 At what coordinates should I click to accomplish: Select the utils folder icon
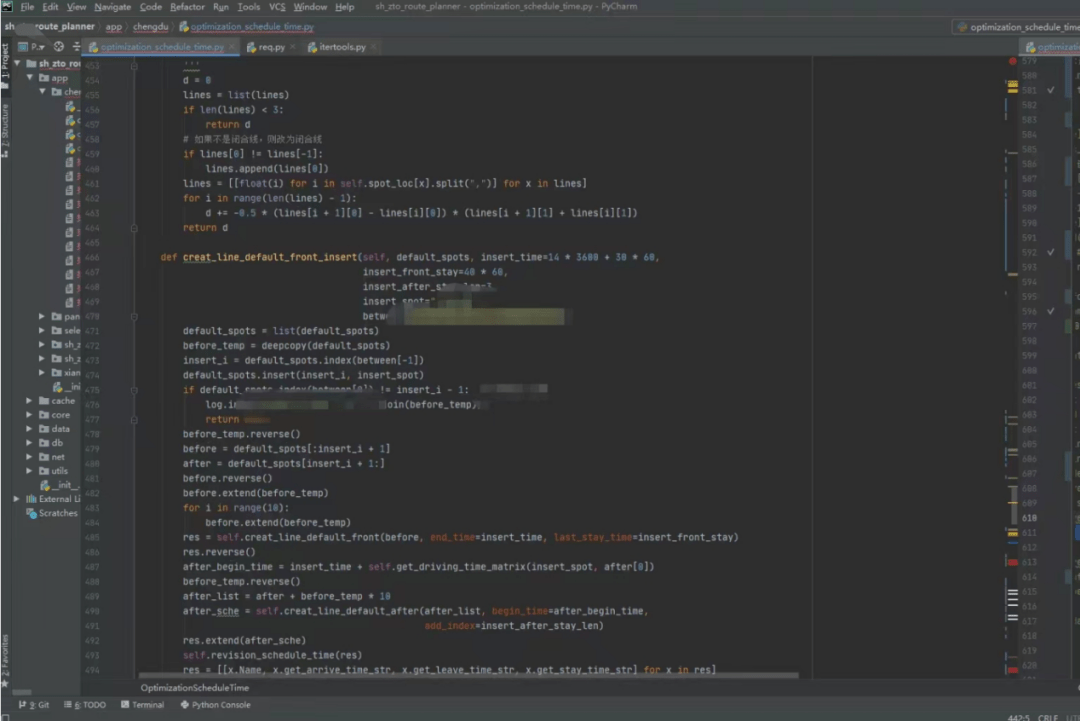tap(44, 471)
